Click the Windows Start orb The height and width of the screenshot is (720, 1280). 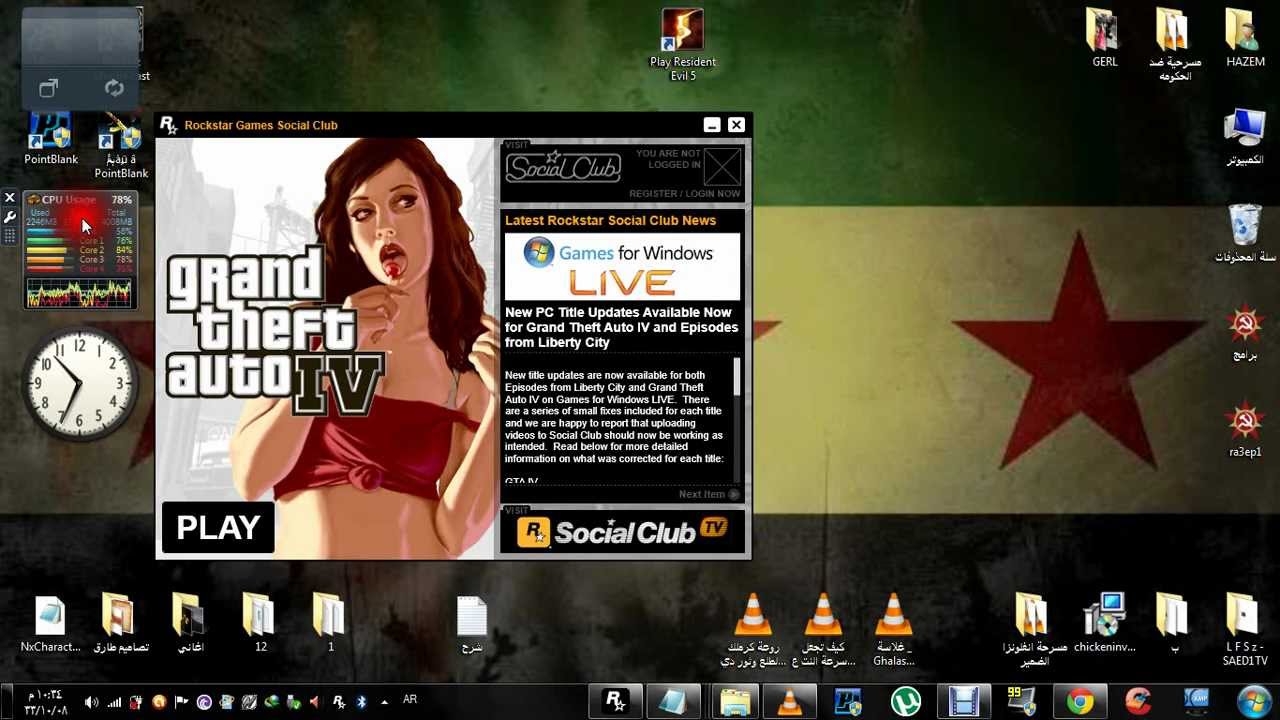(1254, 702)
